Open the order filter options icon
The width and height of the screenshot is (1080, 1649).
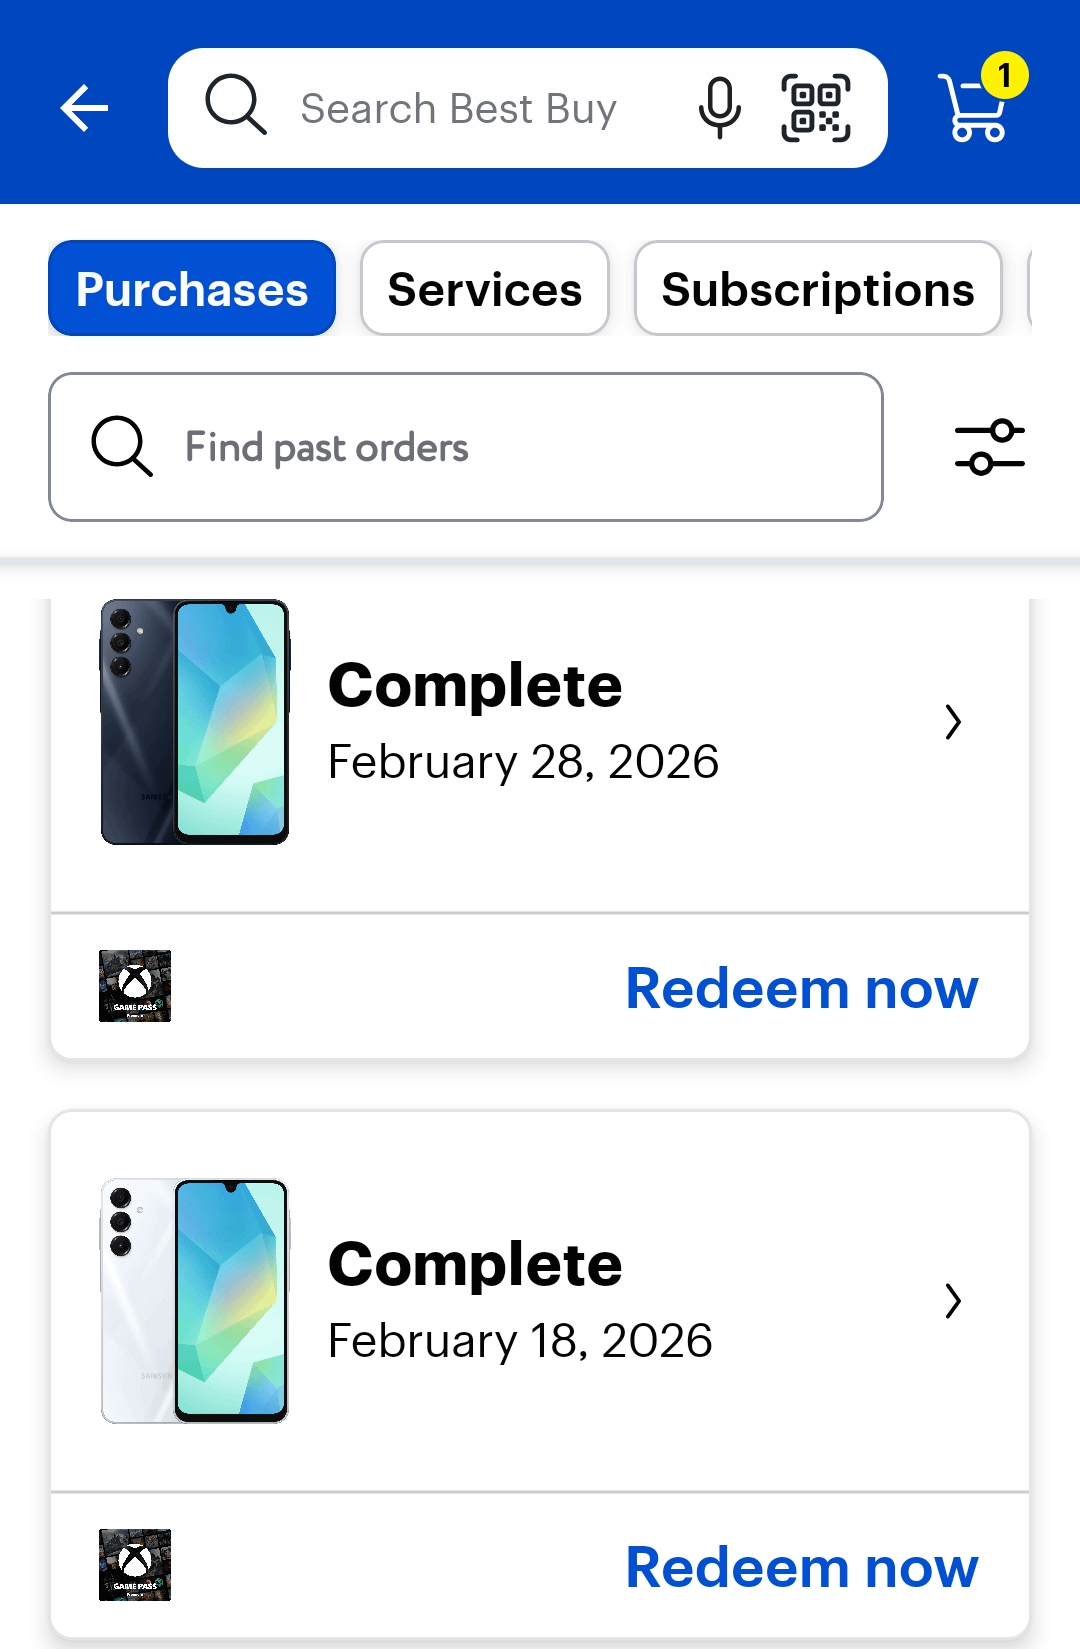pos(989,447)
